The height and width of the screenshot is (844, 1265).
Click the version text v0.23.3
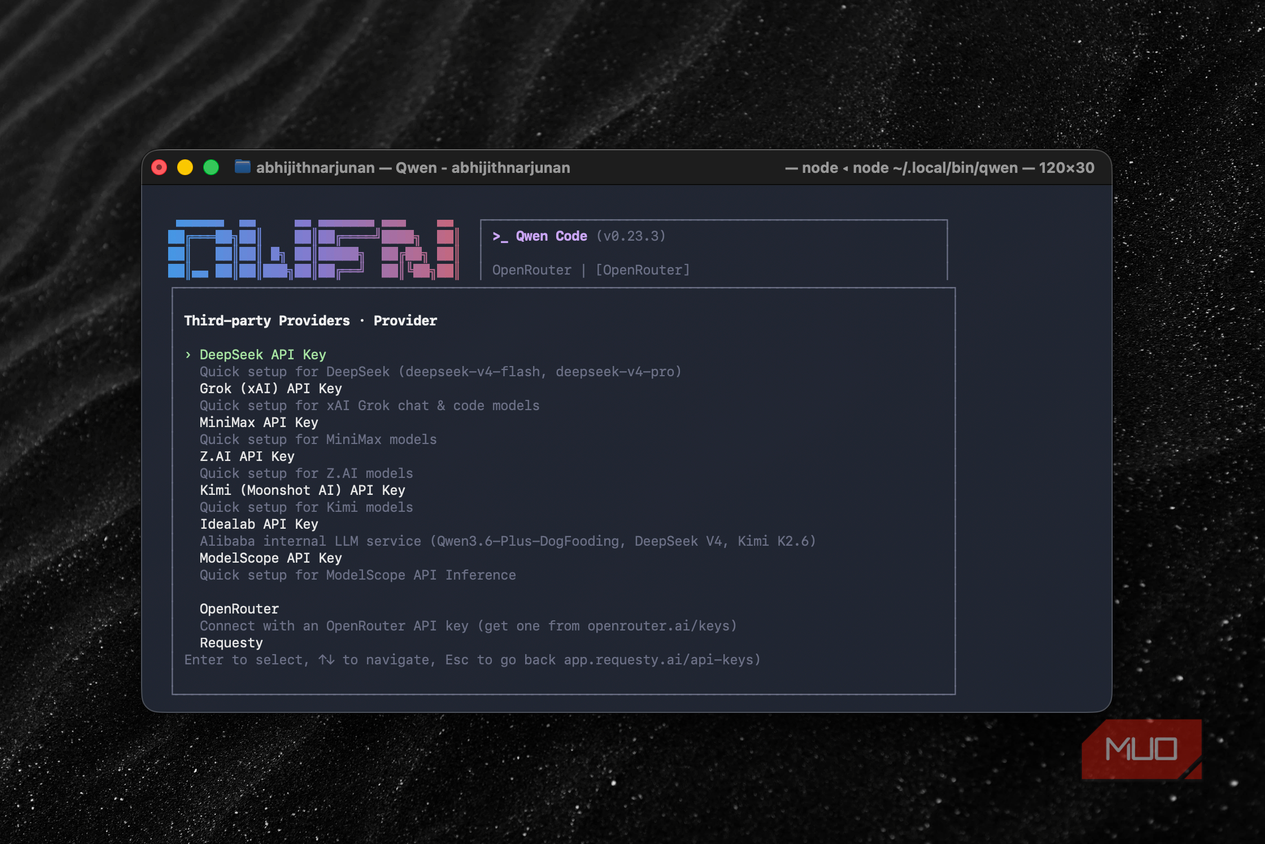pos(631,236)
